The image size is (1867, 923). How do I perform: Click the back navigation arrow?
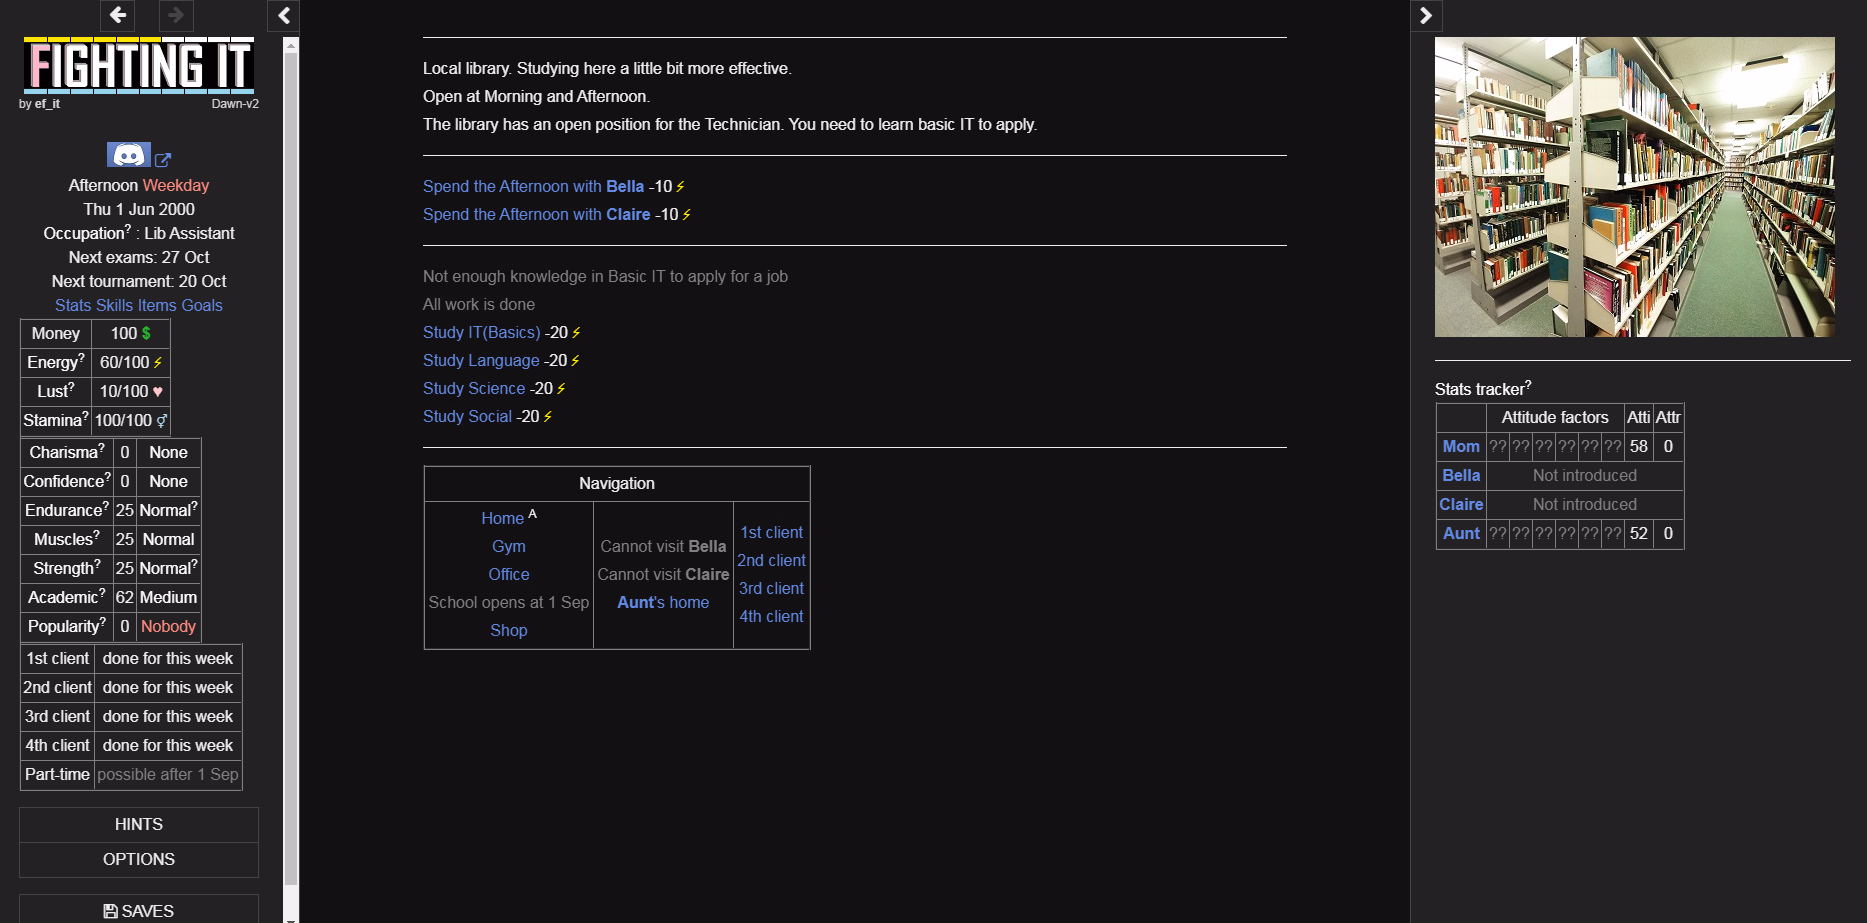[117, 15]
